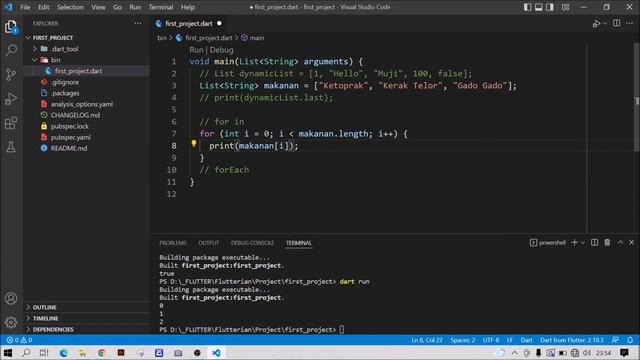Open the Explorer view in activity bar
Image resolution: width=640 pixels, height=360 pixels.
[x=11, y=27]
